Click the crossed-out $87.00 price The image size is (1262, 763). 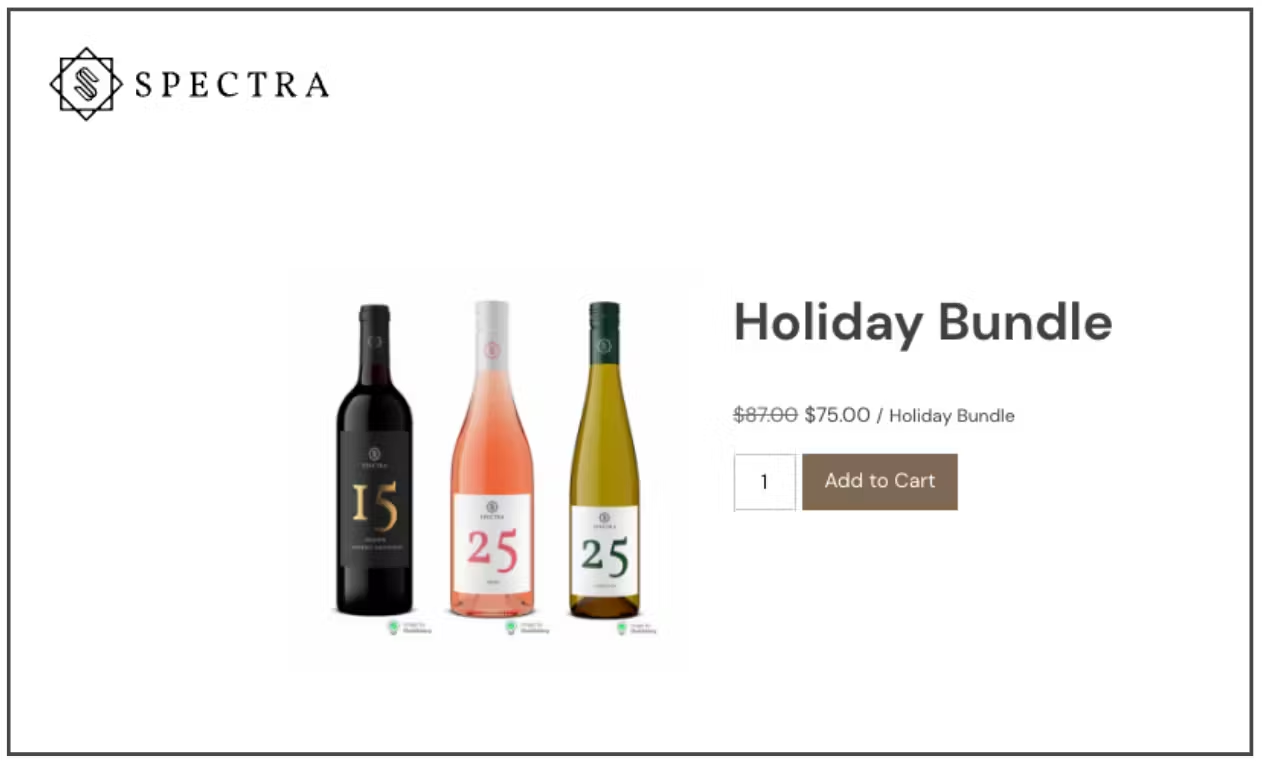(765, 415)
